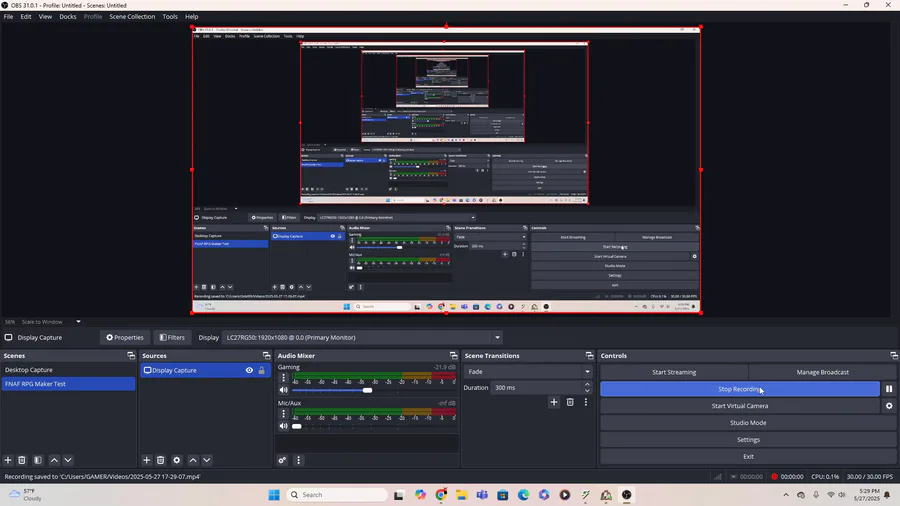Mute the Gaming audio source
900x506 pixels.
284,390
